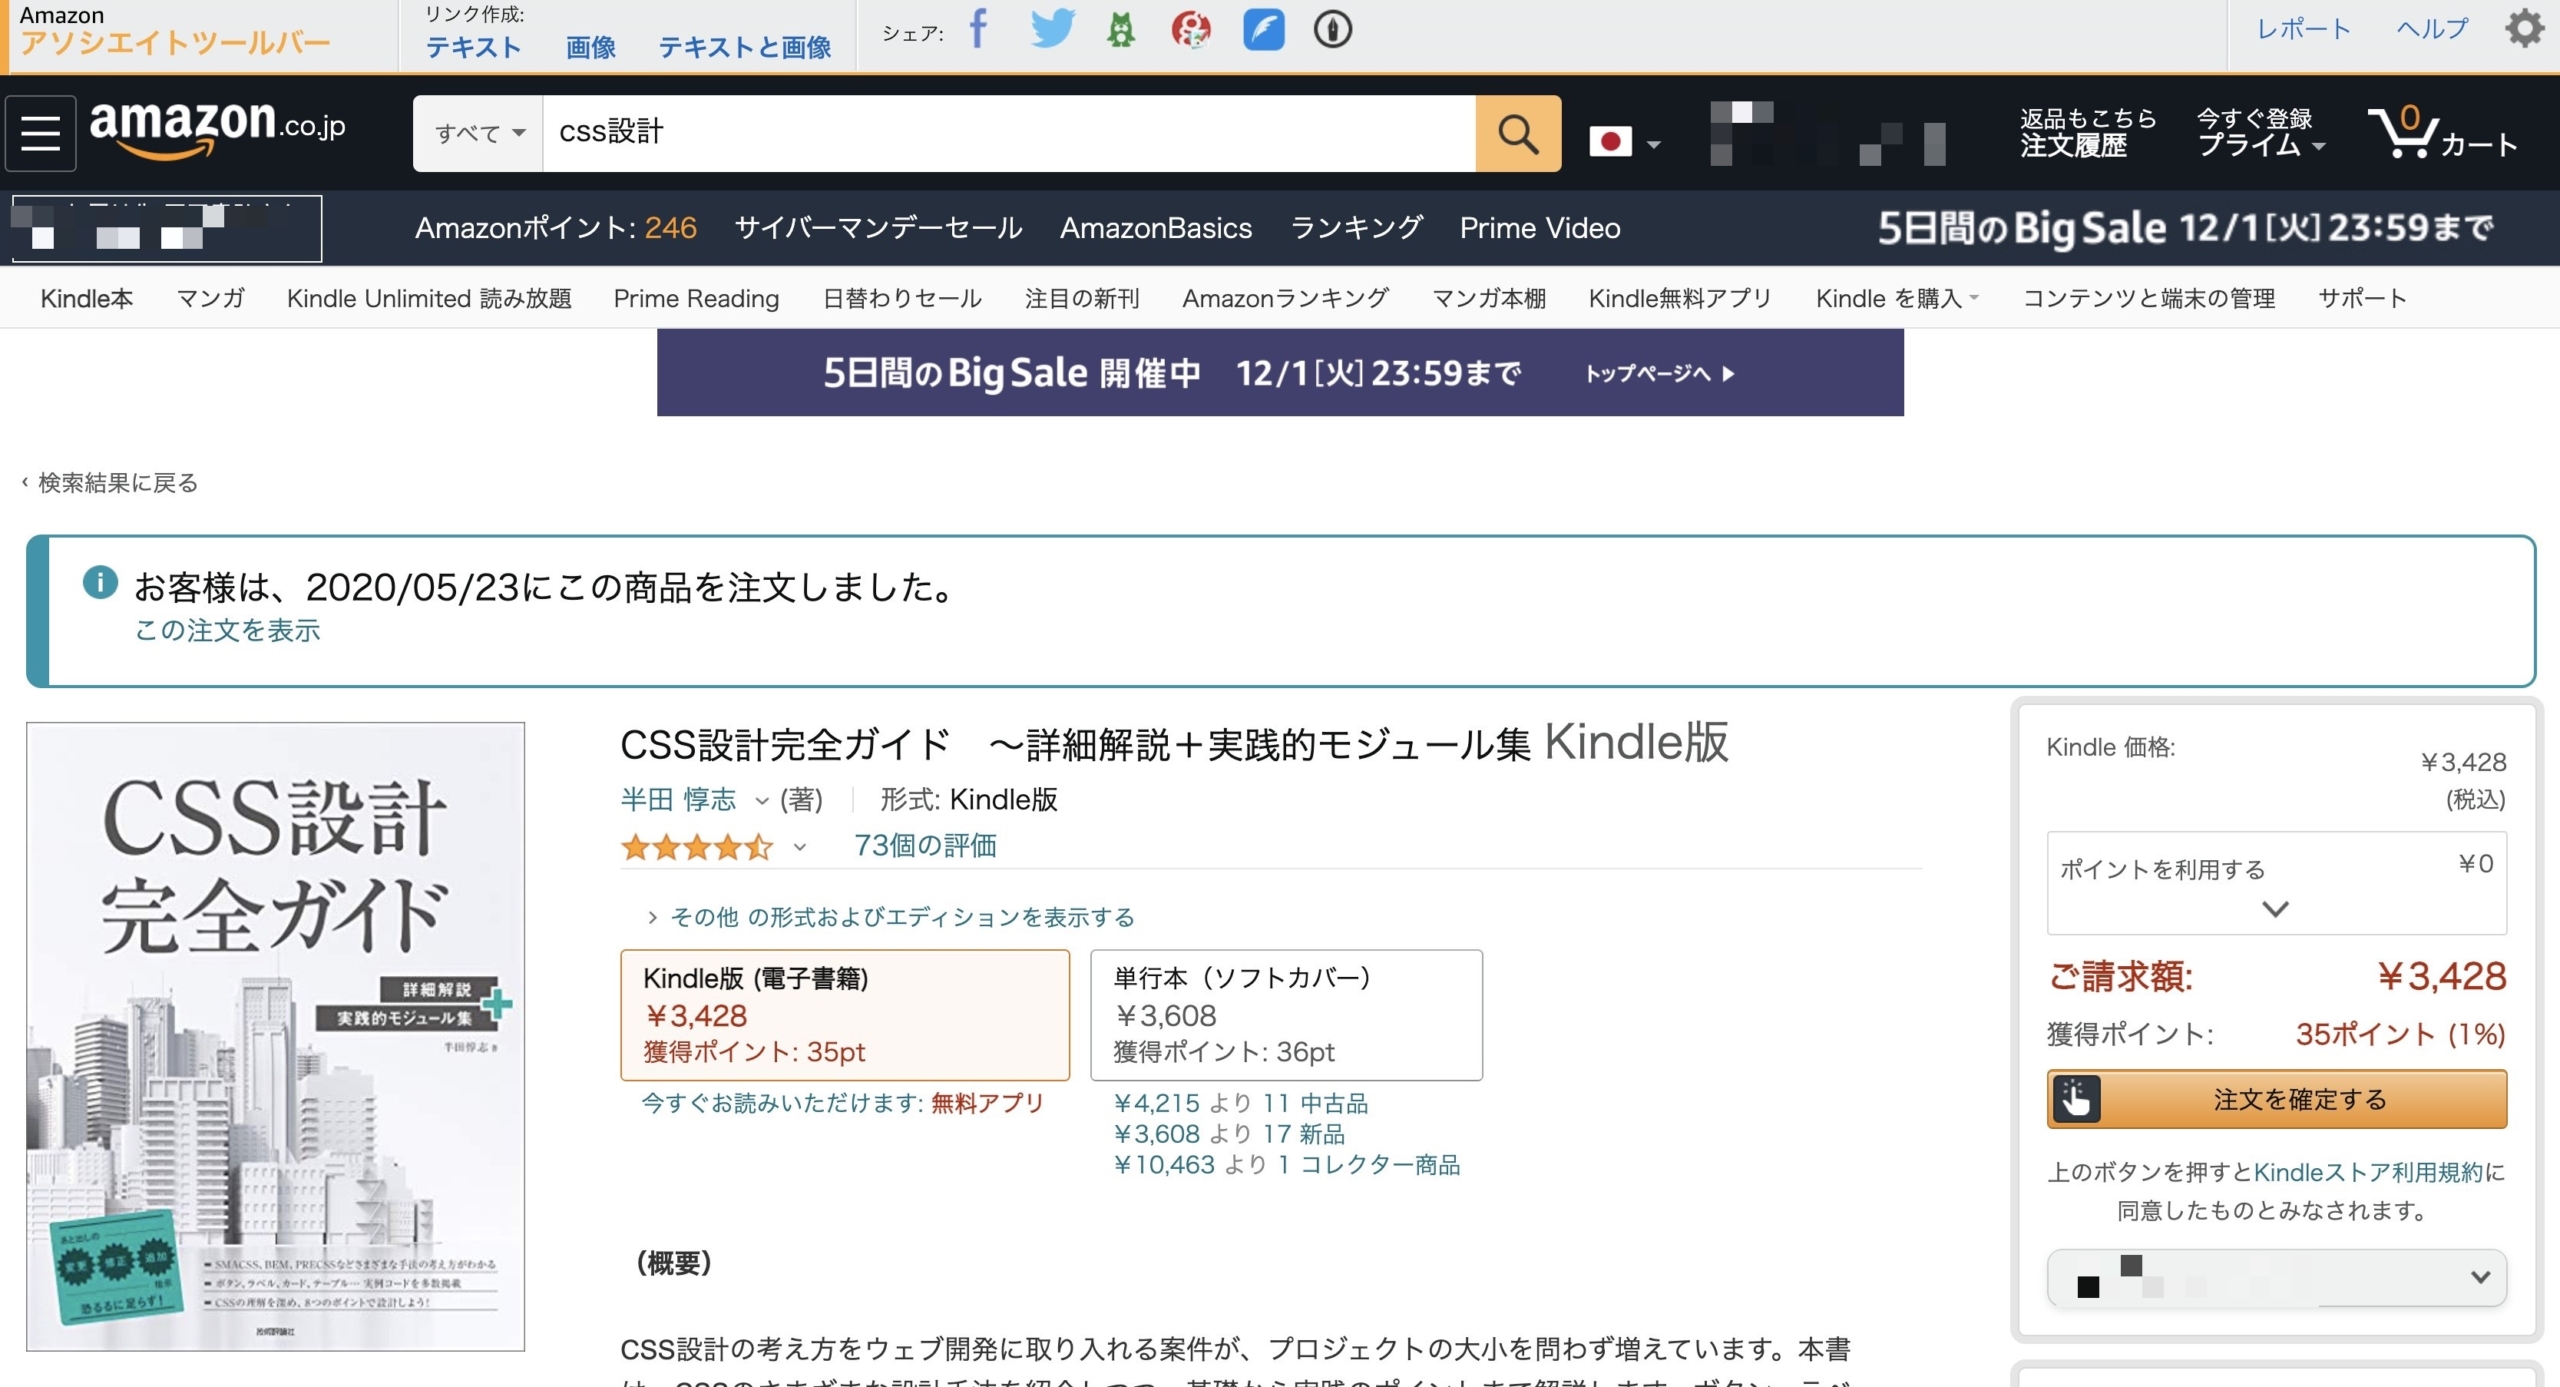Select the Kindle版 (電子書籍) format box
2560x1387 pixels.
[x=845, y=1015]
